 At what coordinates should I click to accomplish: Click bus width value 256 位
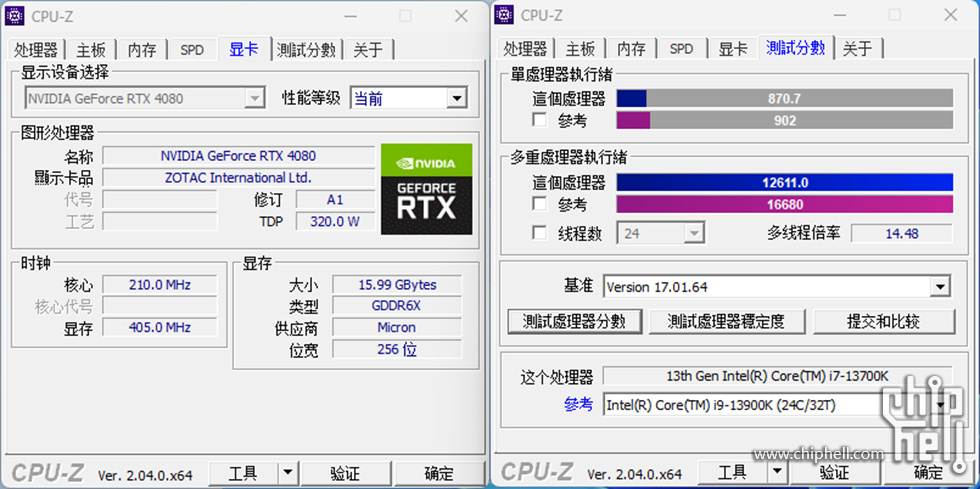pyautogui.click(x=397, y=349)
